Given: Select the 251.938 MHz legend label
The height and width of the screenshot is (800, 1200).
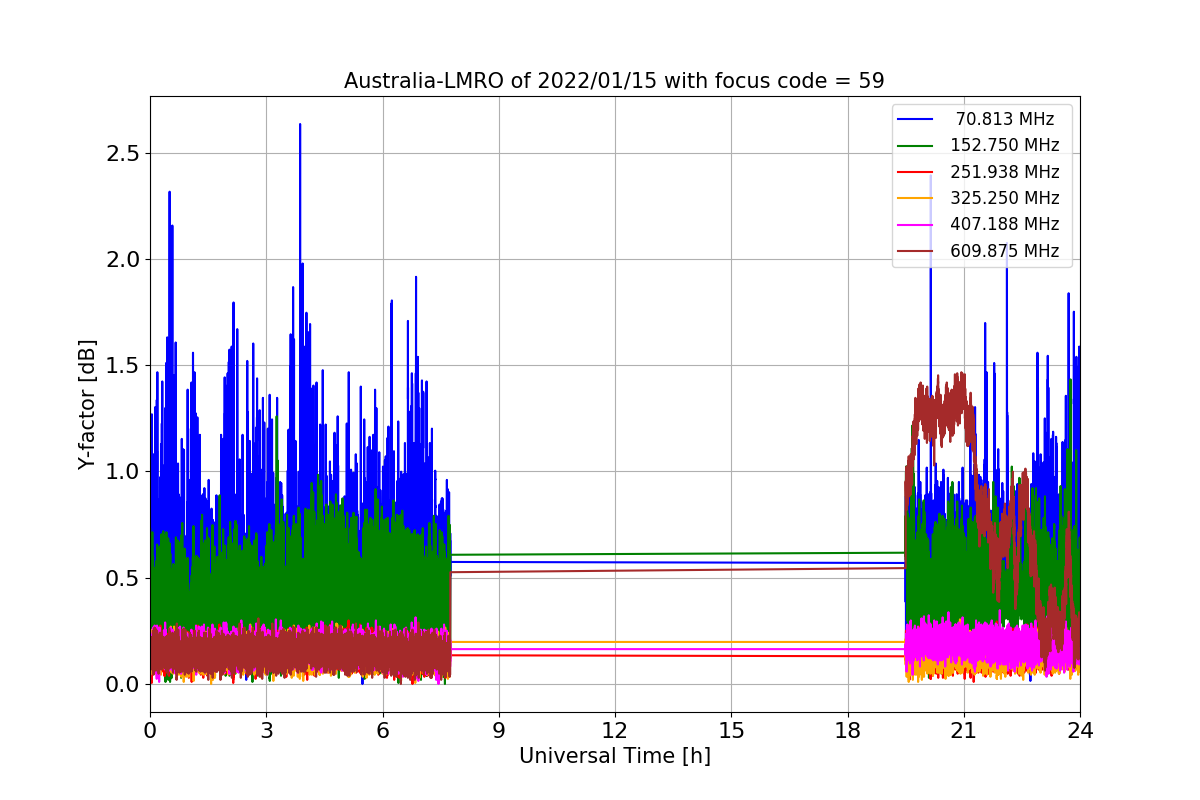Looking at the screenshot, I should click(1005, 172).
